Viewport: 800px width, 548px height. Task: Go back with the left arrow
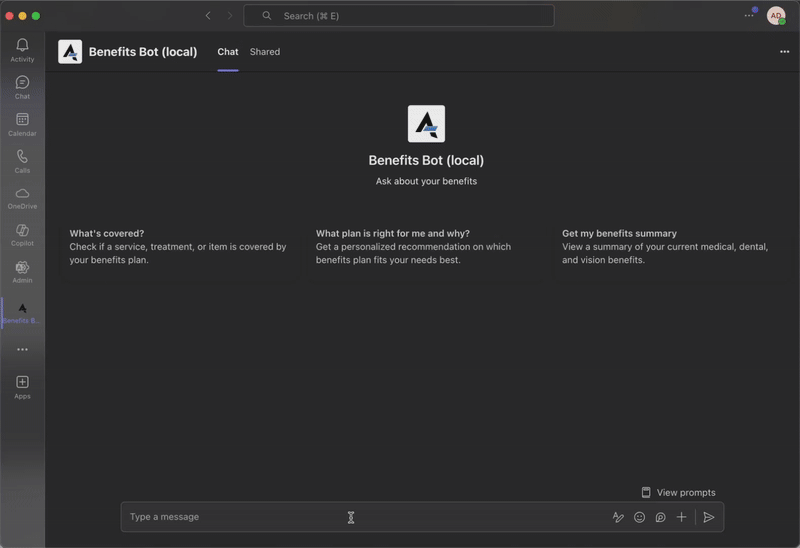[x=208, y=16]
